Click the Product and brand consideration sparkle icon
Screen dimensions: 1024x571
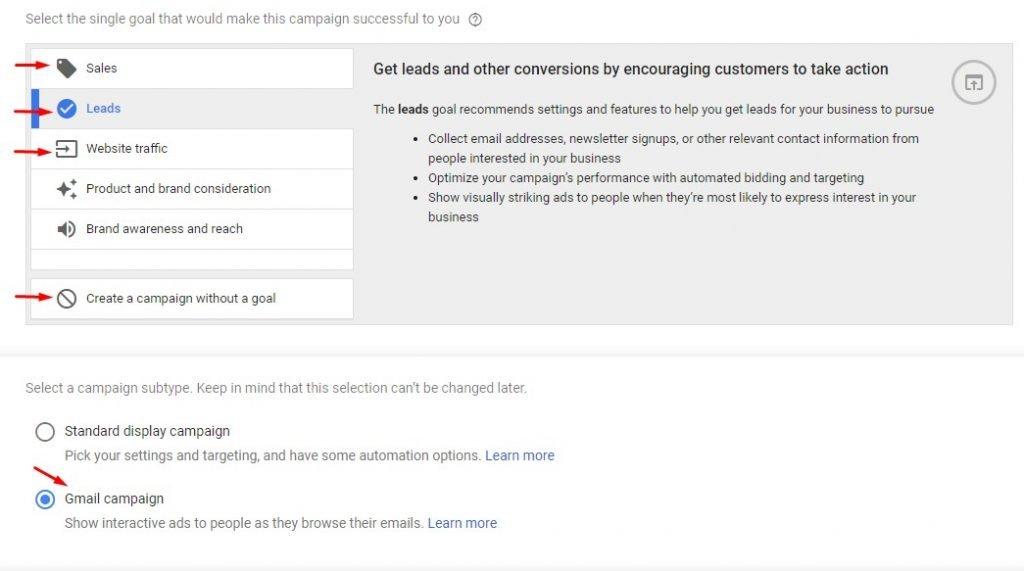tap(66, 189)
